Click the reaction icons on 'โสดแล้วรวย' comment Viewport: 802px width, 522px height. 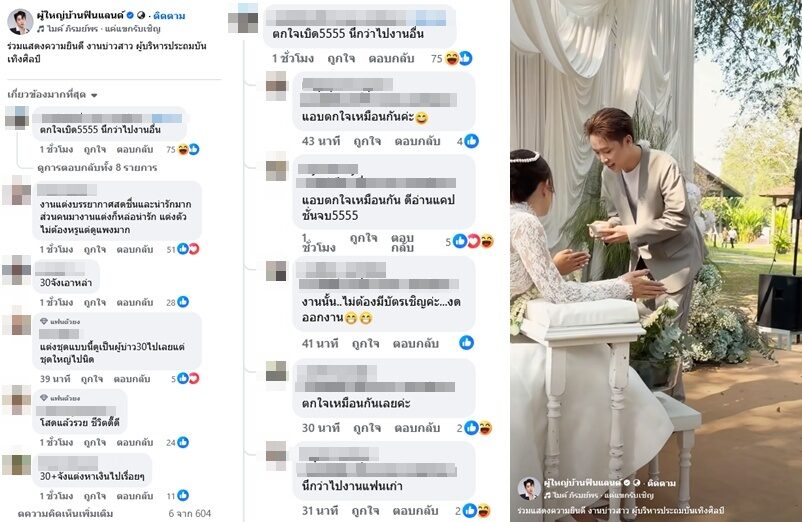(x=183, y=442)
